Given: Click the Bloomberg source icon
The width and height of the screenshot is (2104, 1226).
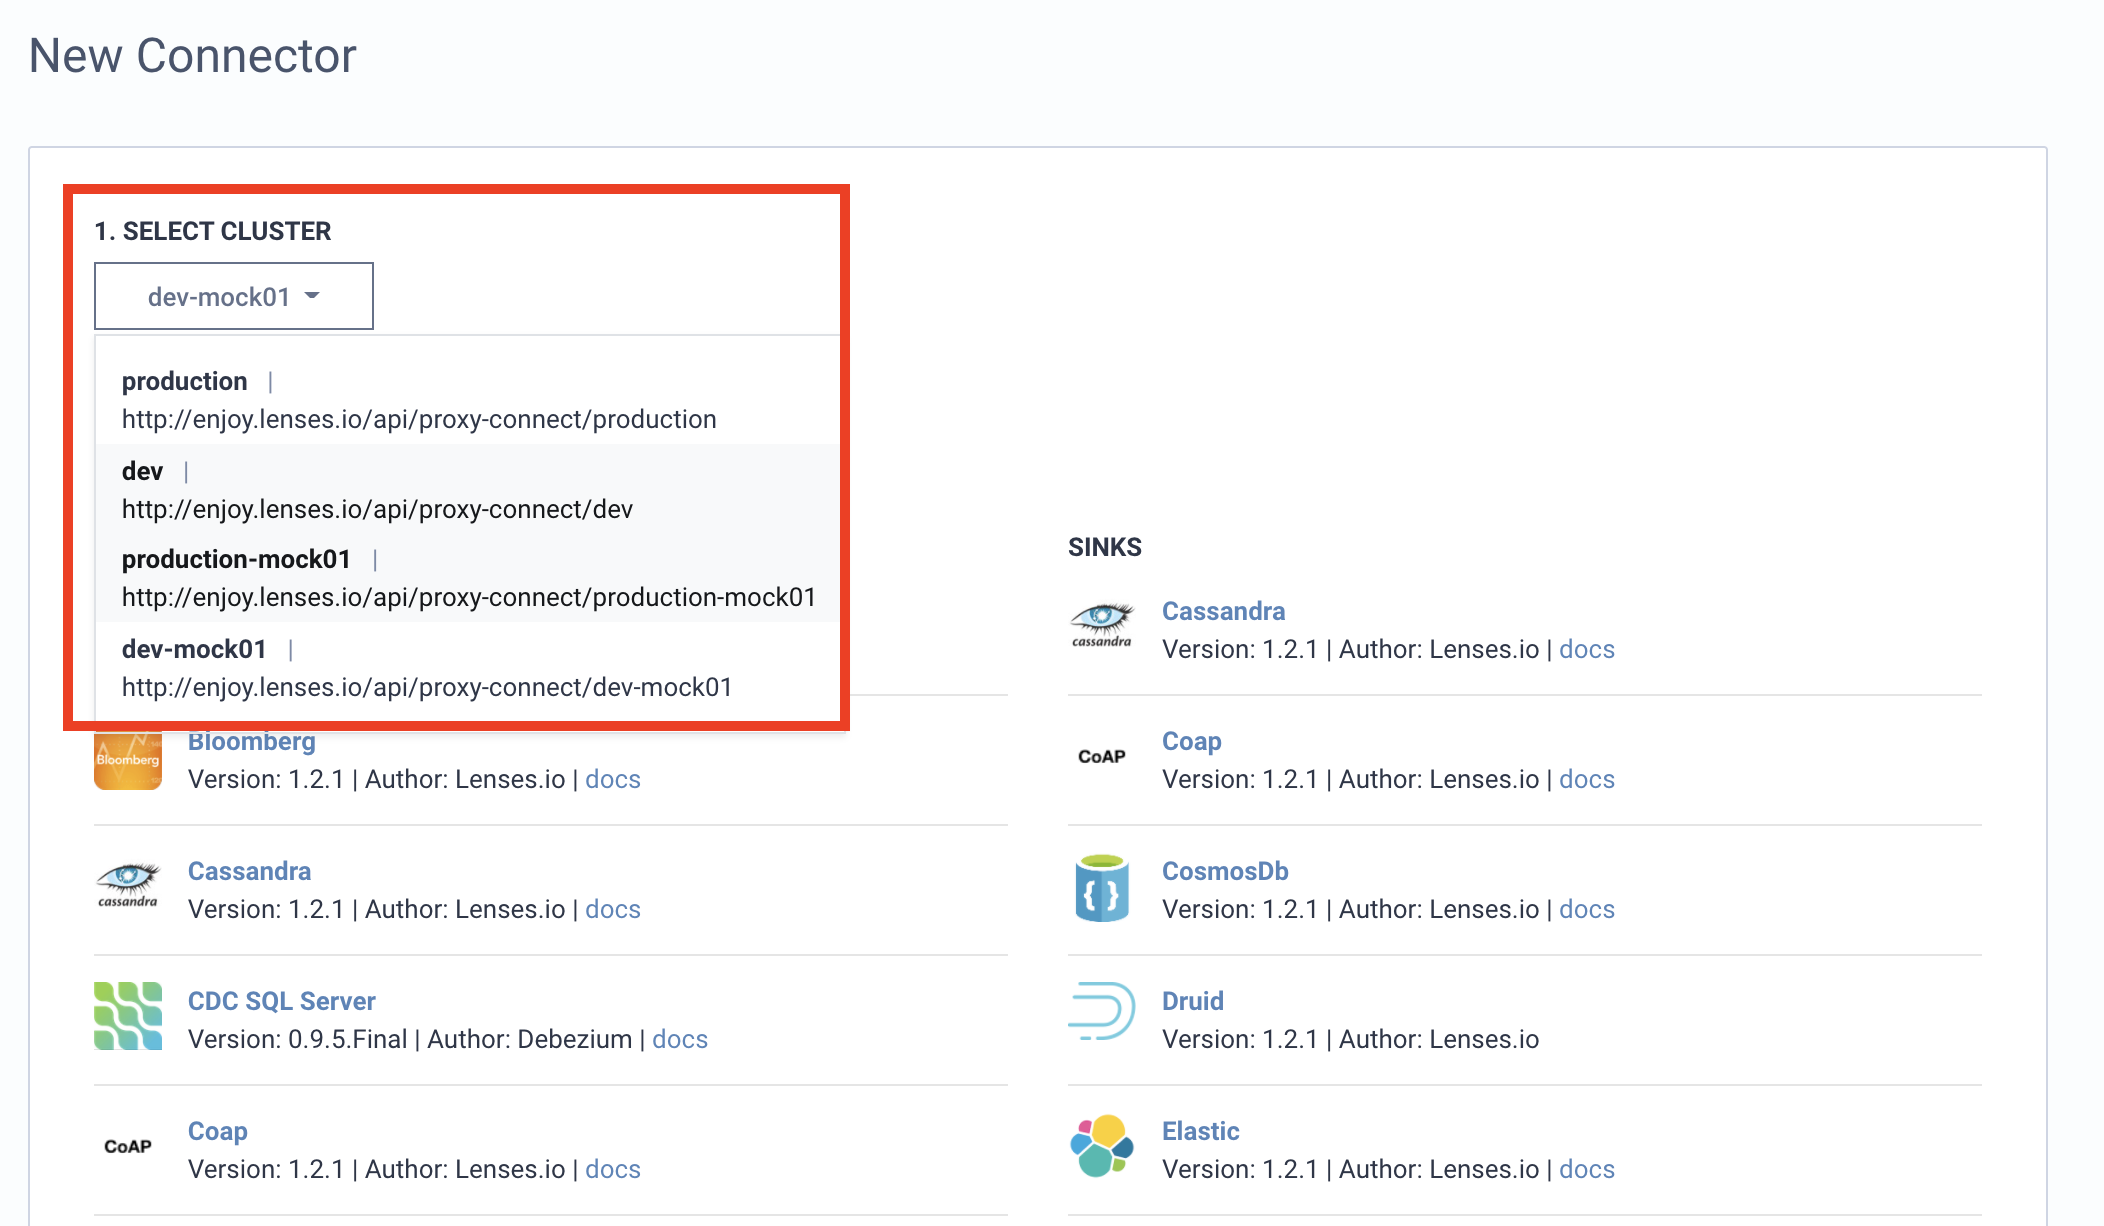Looking at the screenshot, I should point(127,755).
